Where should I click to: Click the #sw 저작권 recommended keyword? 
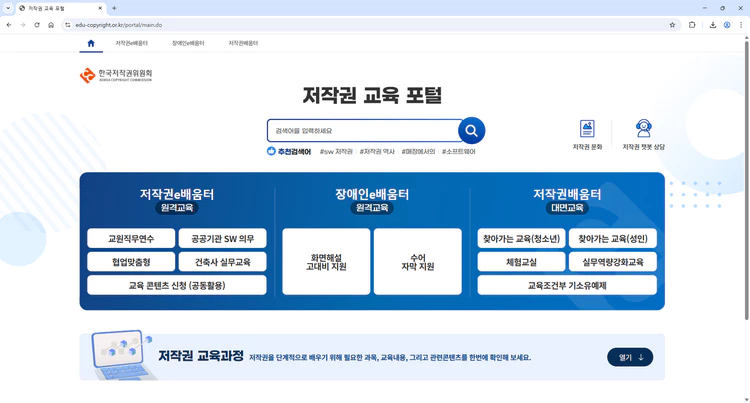[x=336, y=152]
